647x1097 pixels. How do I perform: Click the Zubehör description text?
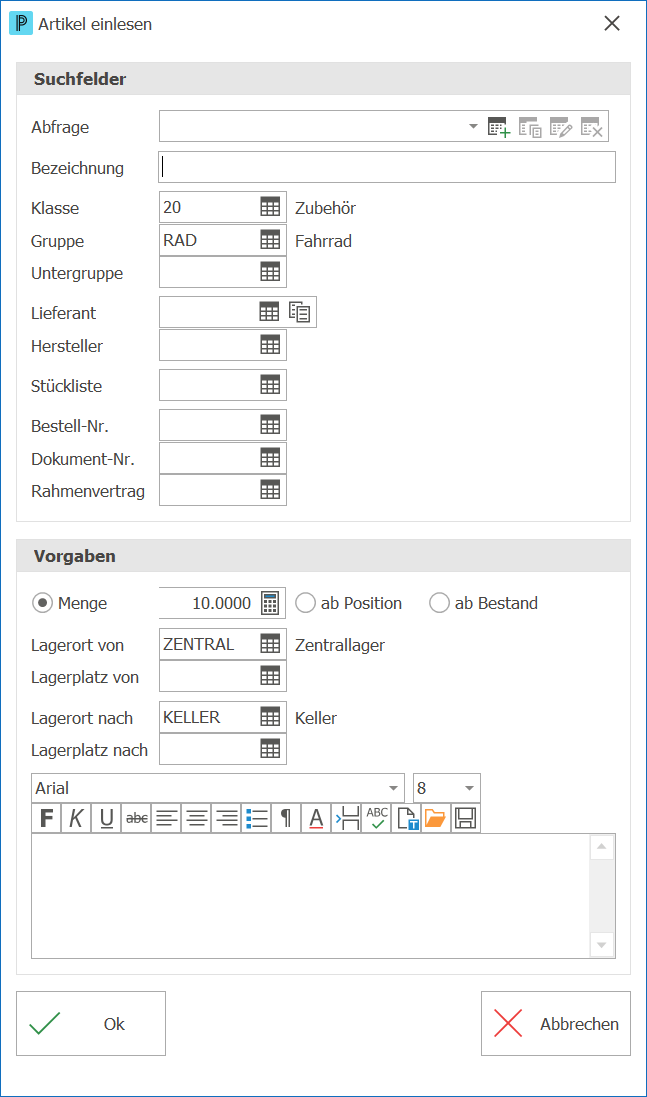pyautogui.click(x=325, y=208)
